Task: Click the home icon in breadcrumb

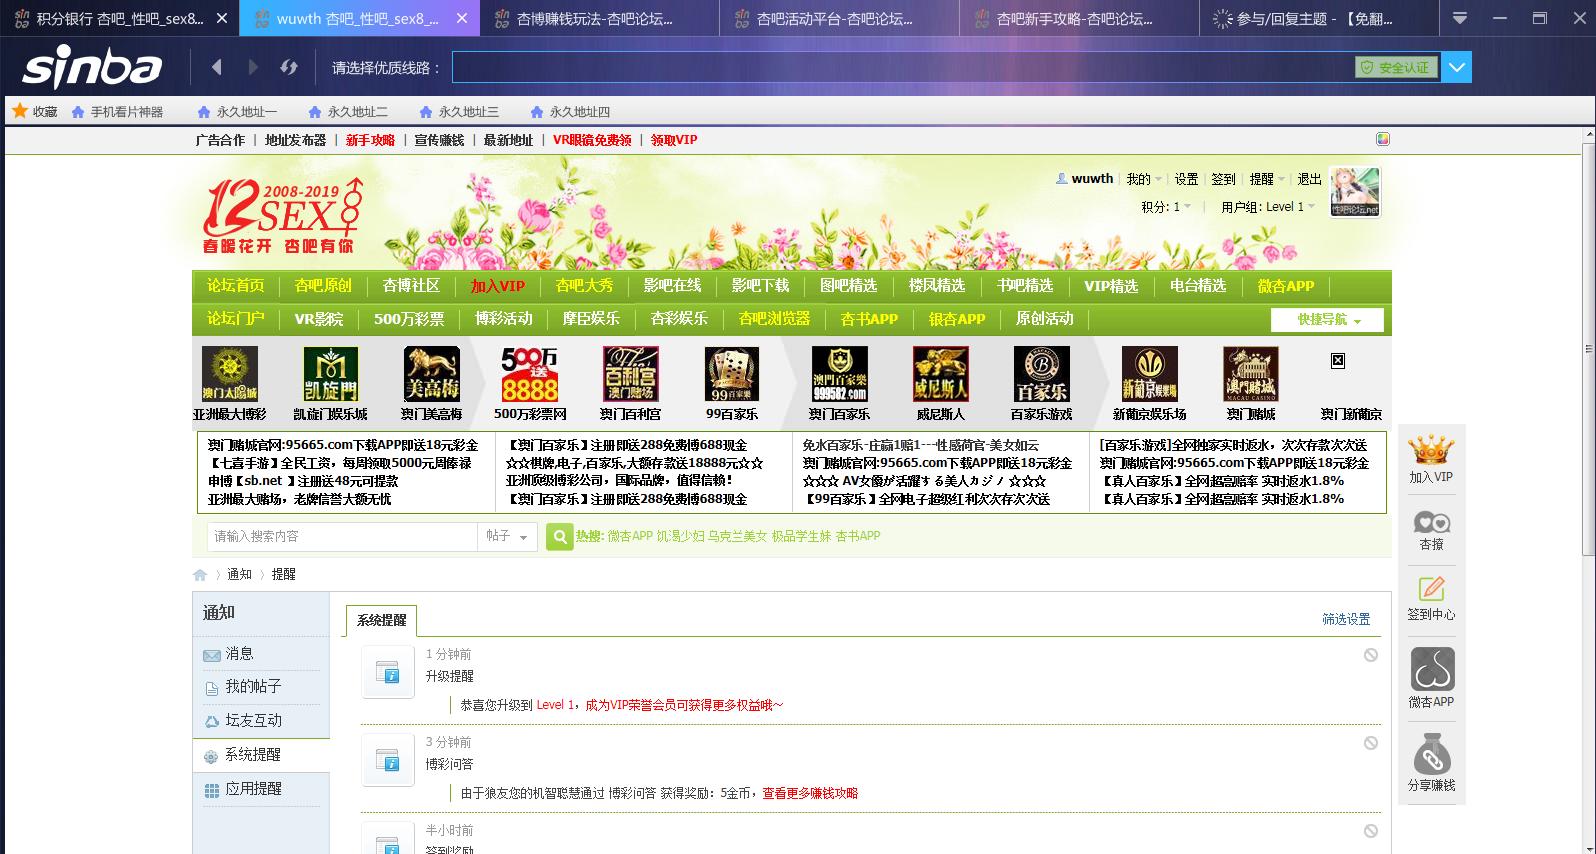Action: pos(200,575)
